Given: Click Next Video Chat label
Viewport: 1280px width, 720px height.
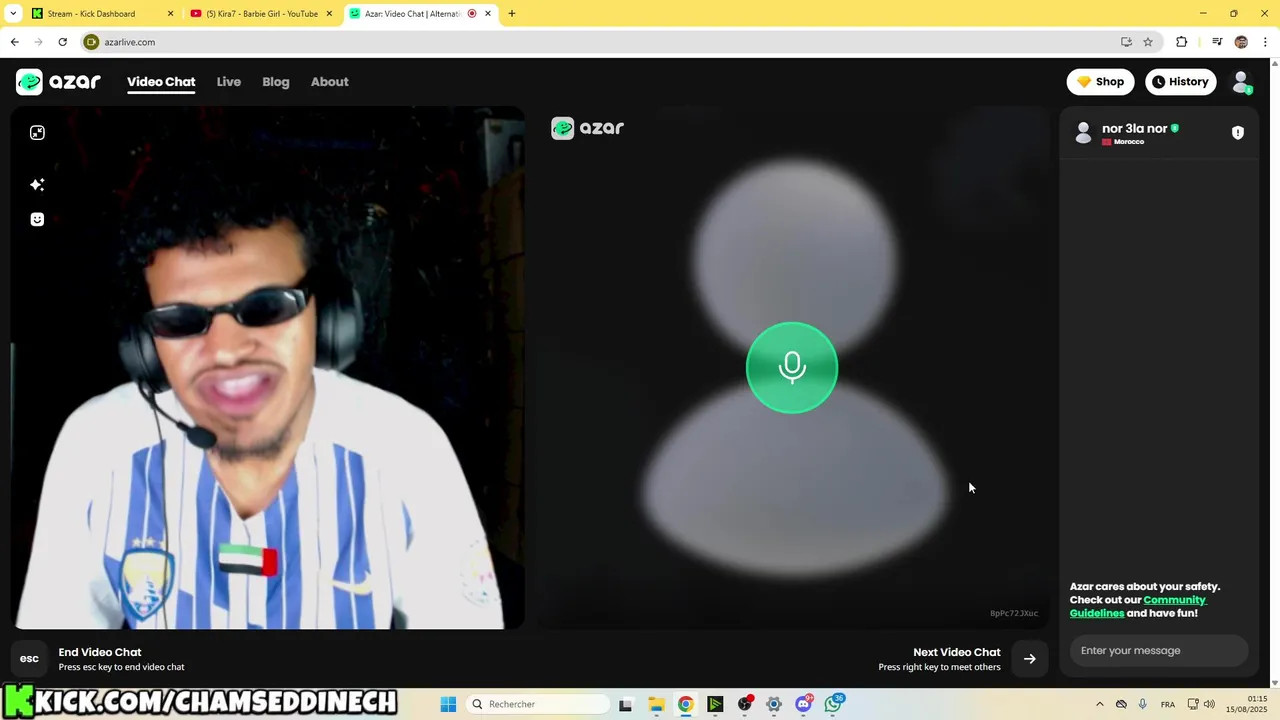Looking at the screenshot, I should click(956, 652).
